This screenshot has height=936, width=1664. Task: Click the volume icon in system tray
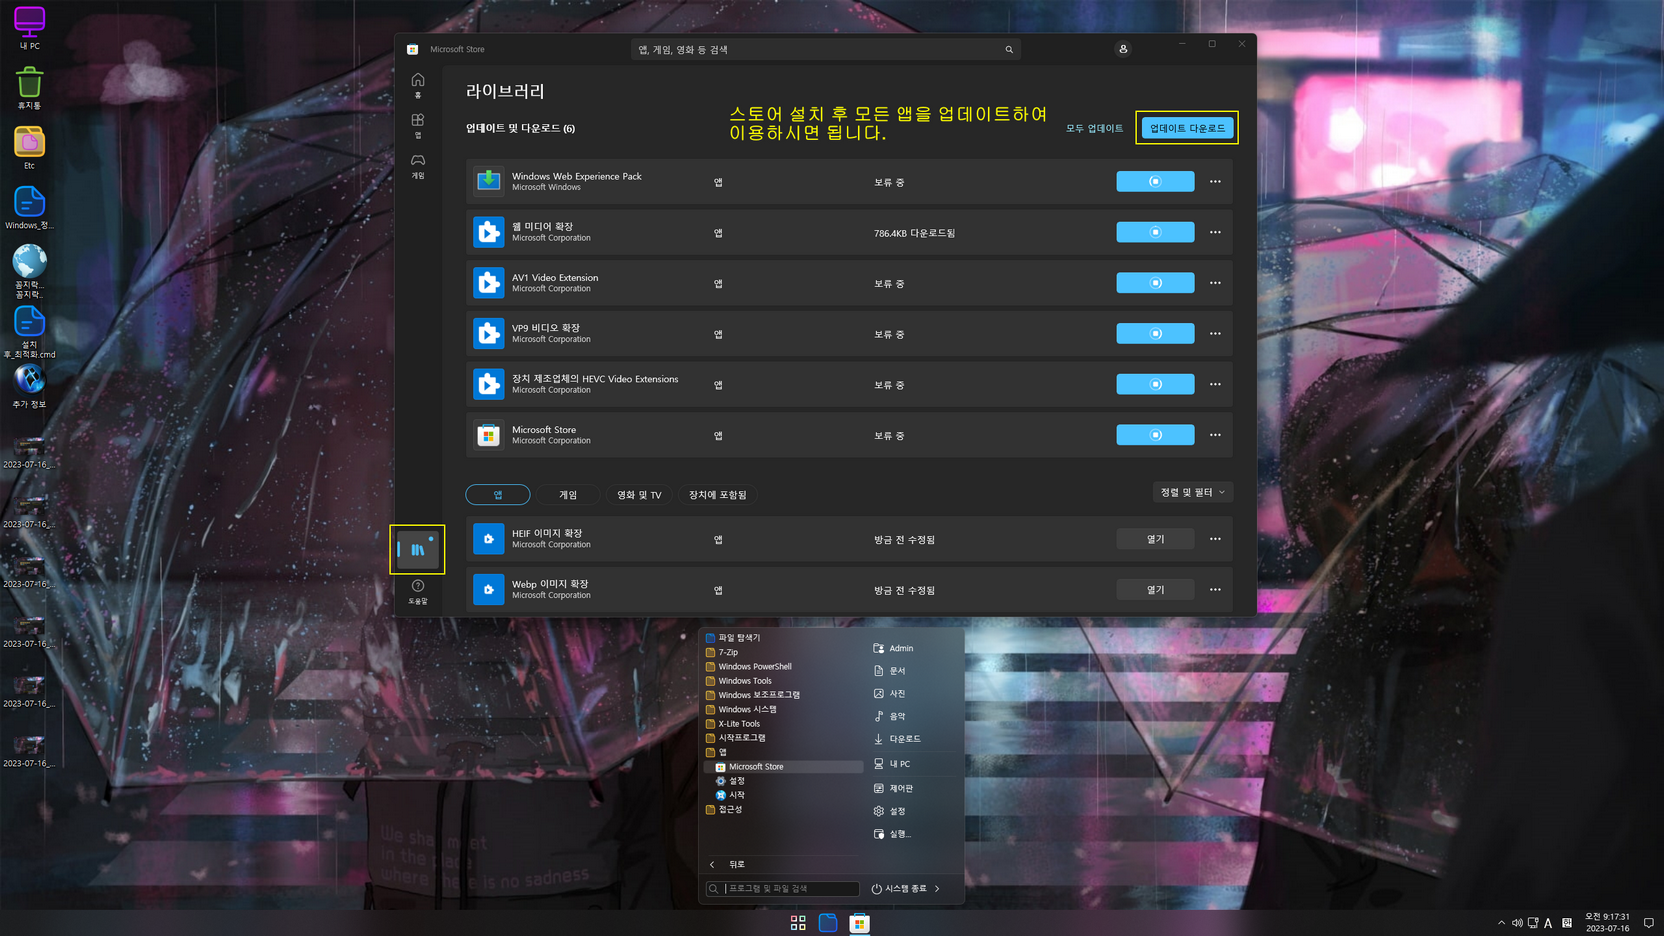[1517, 923]
